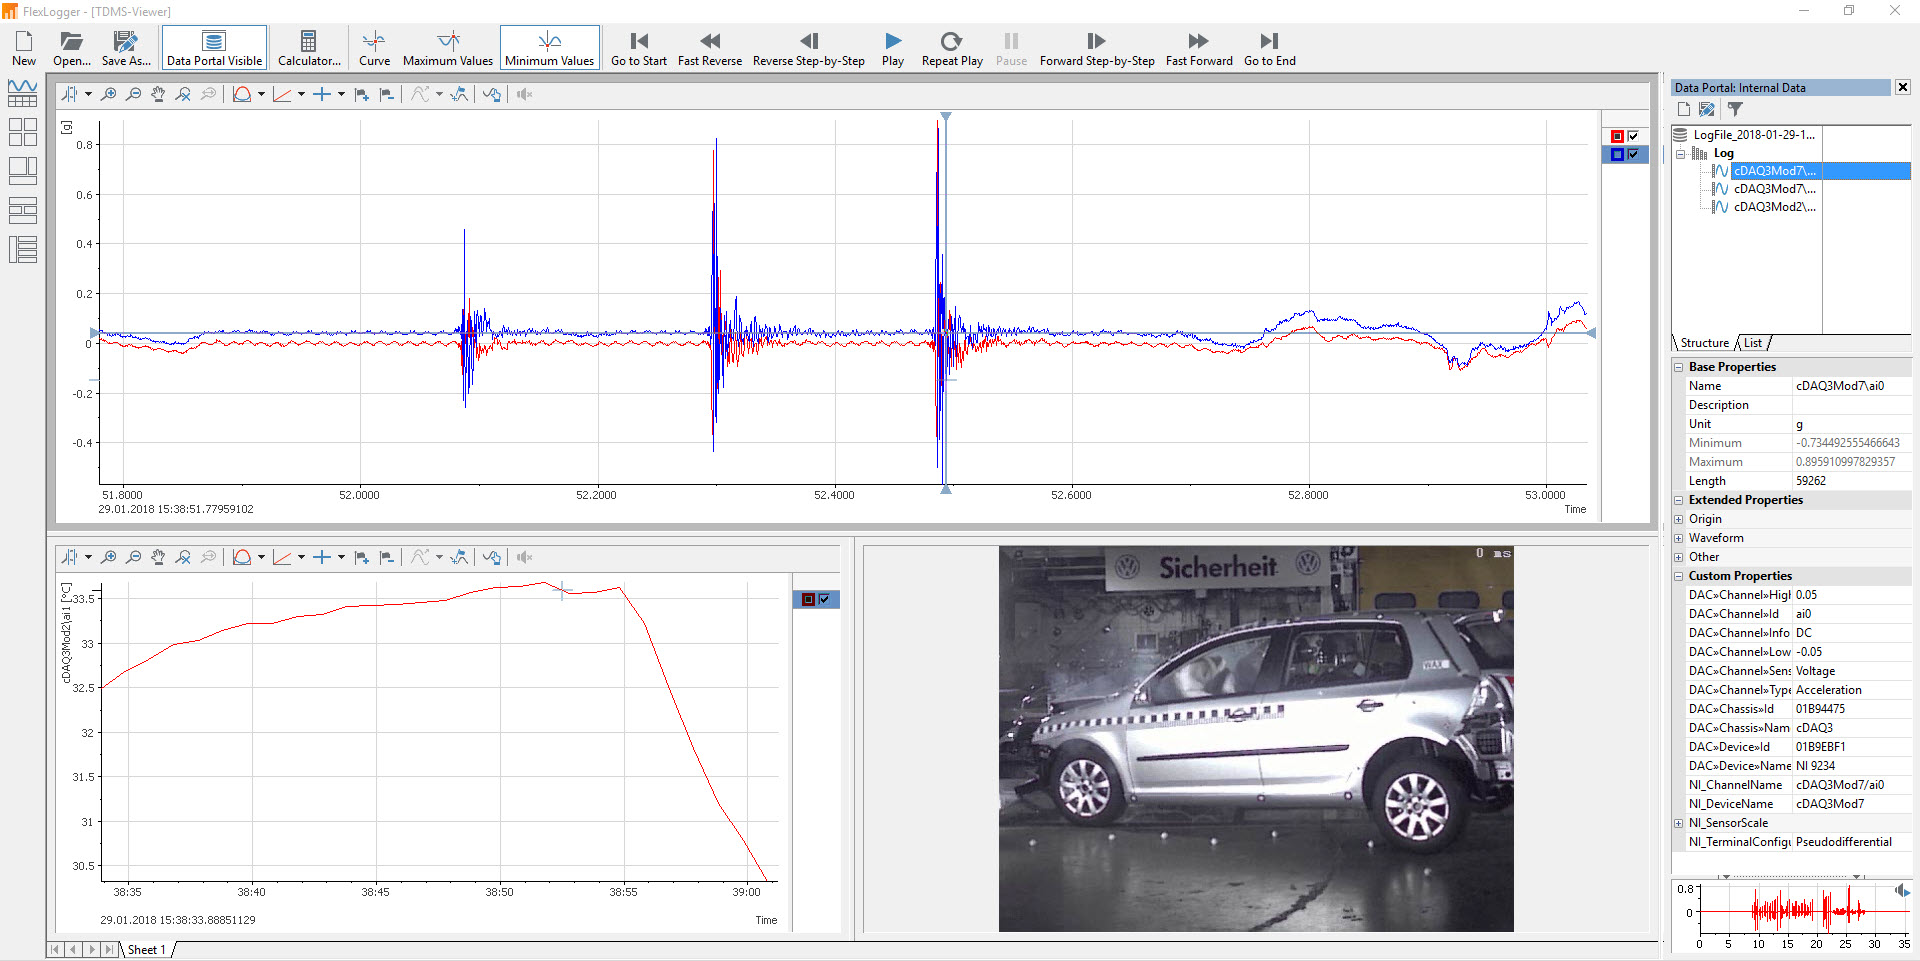Open the Save As dialog

[126, 47]
